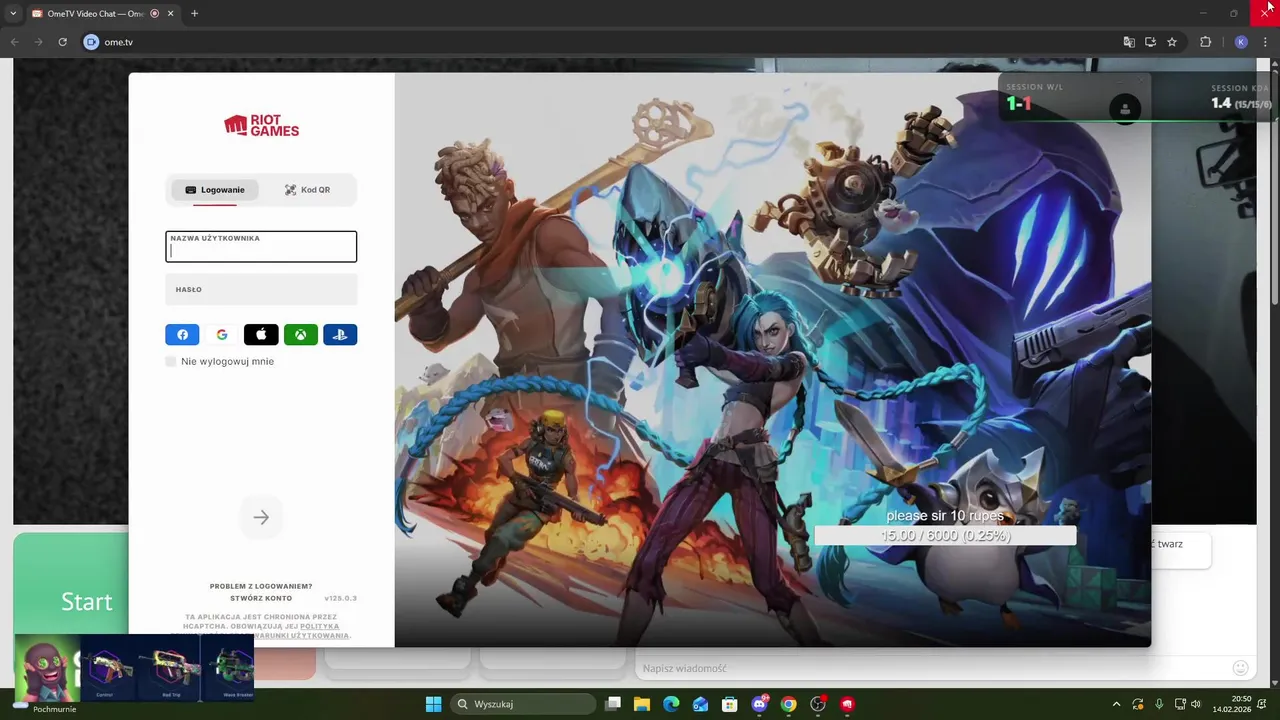Open File Explorer from the taskbar
This screenshot has height=720, width=1280.
click(x=642, y=704)
